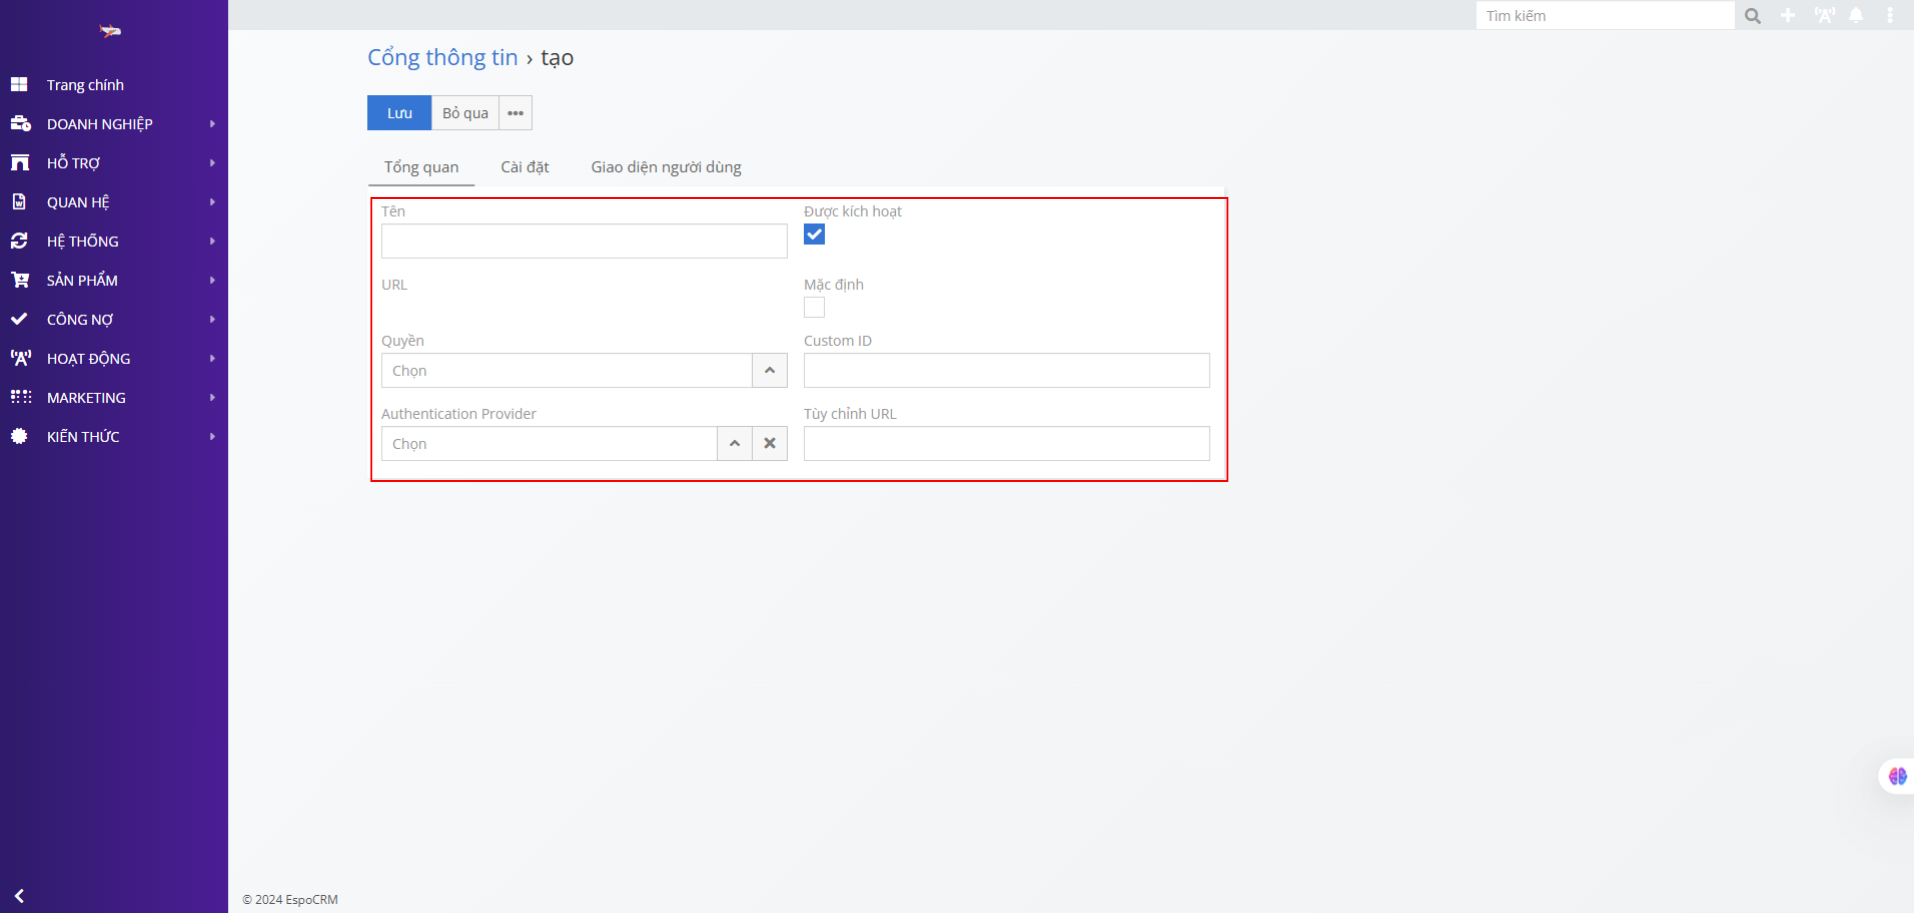Screen dimensions: 1914x913
Task: Click the plus quick-create icon
Action: tap(1788, 16)
